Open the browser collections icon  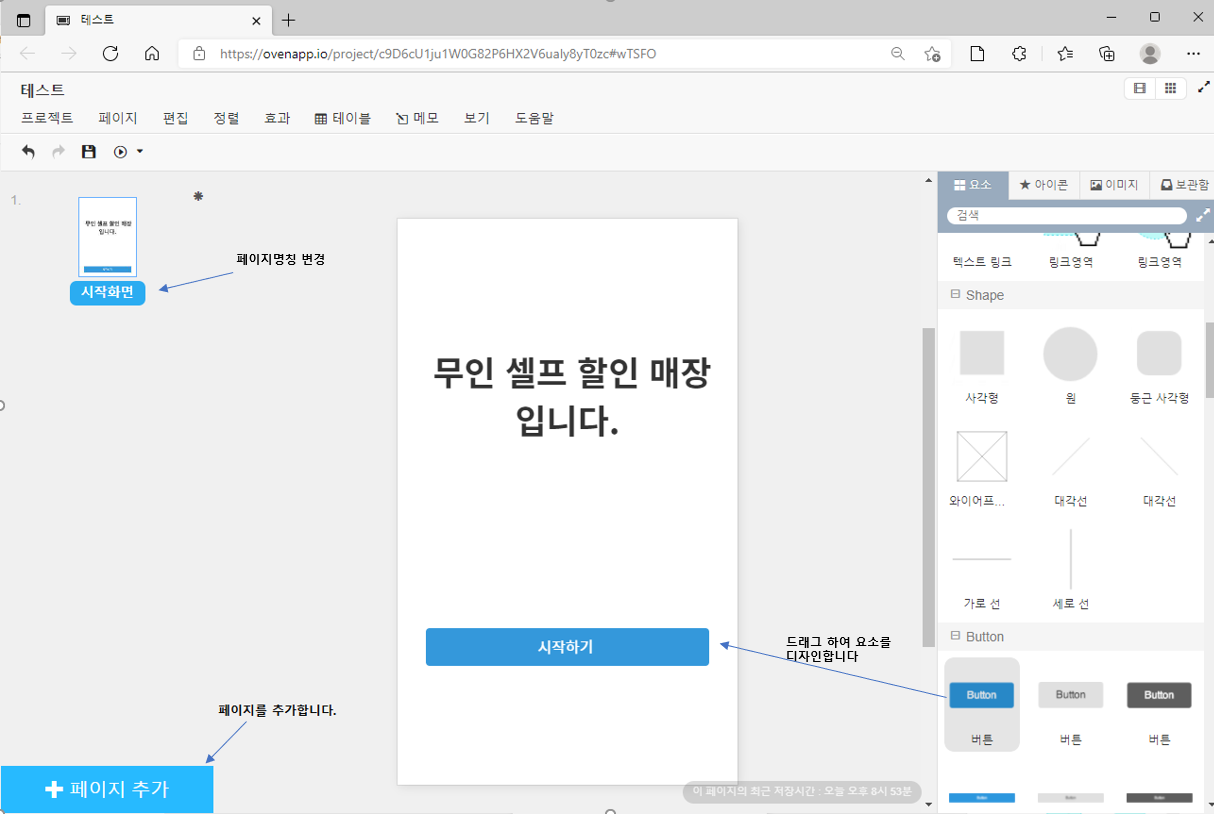[x=1107, y=54]
